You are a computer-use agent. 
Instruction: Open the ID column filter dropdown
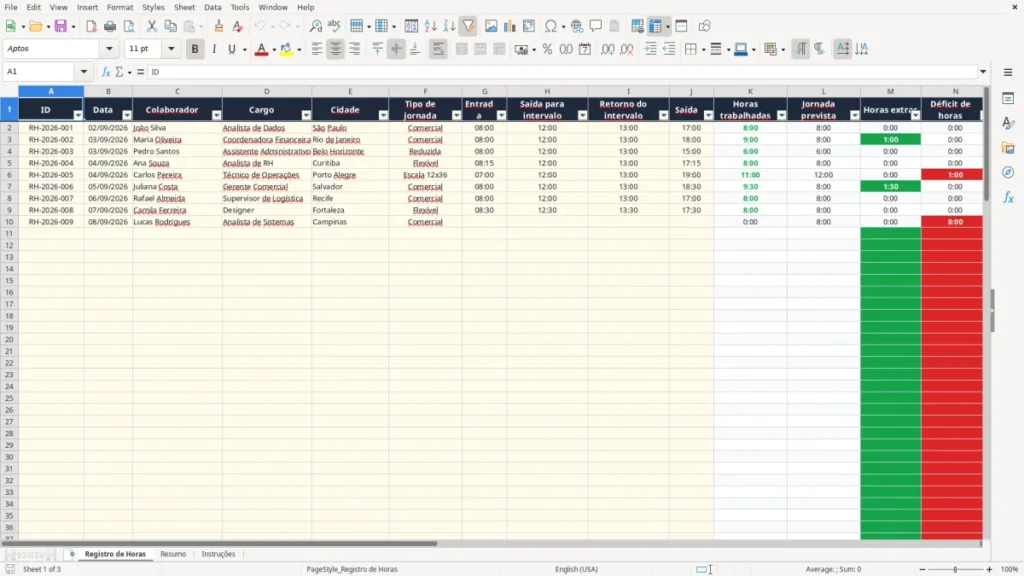(x=78, y=116)
